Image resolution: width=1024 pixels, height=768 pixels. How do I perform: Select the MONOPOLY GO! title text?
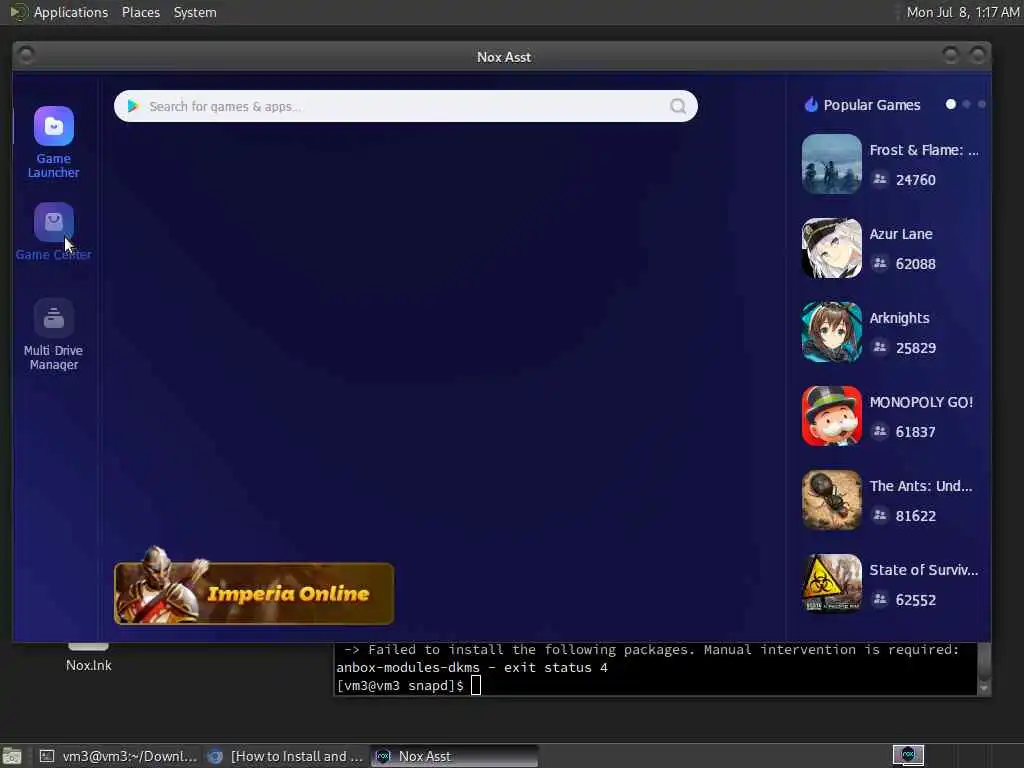coord(921,402)
